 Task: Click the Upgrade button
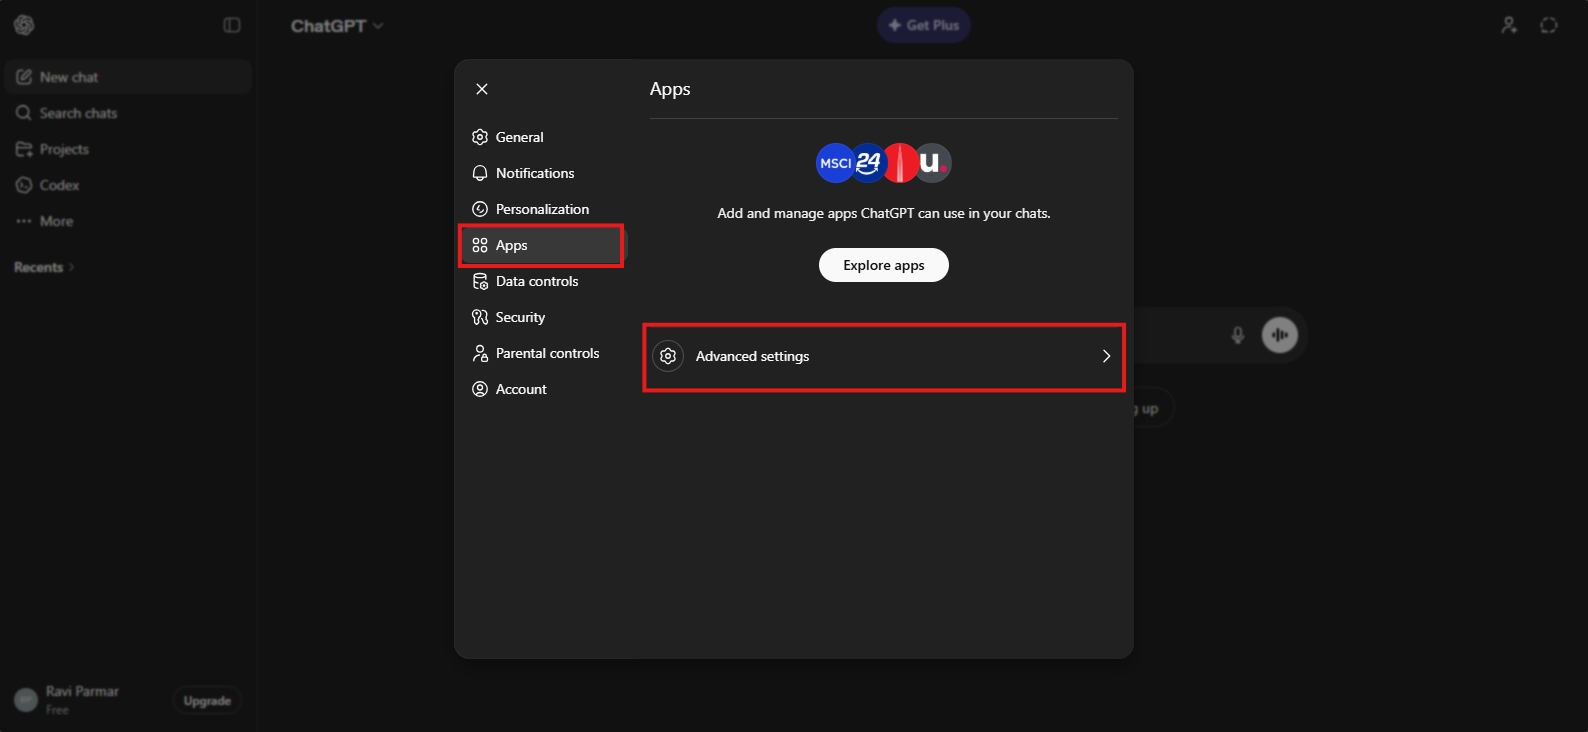coord(207,701)
